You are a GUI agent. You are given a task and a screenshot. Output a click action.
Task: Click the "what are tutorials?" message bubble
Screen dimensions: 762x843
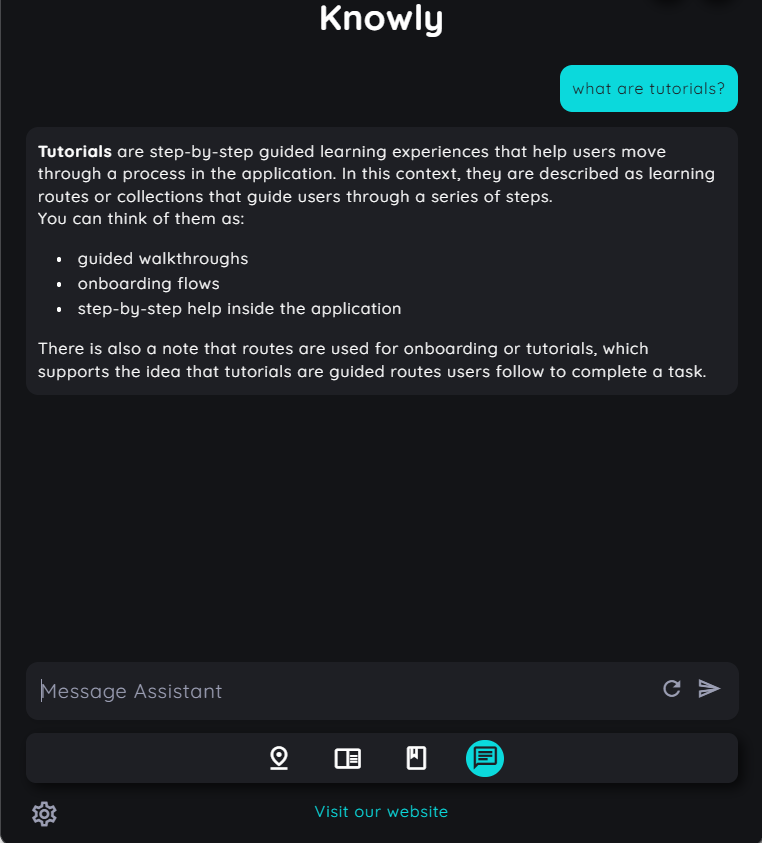(649, 89)
